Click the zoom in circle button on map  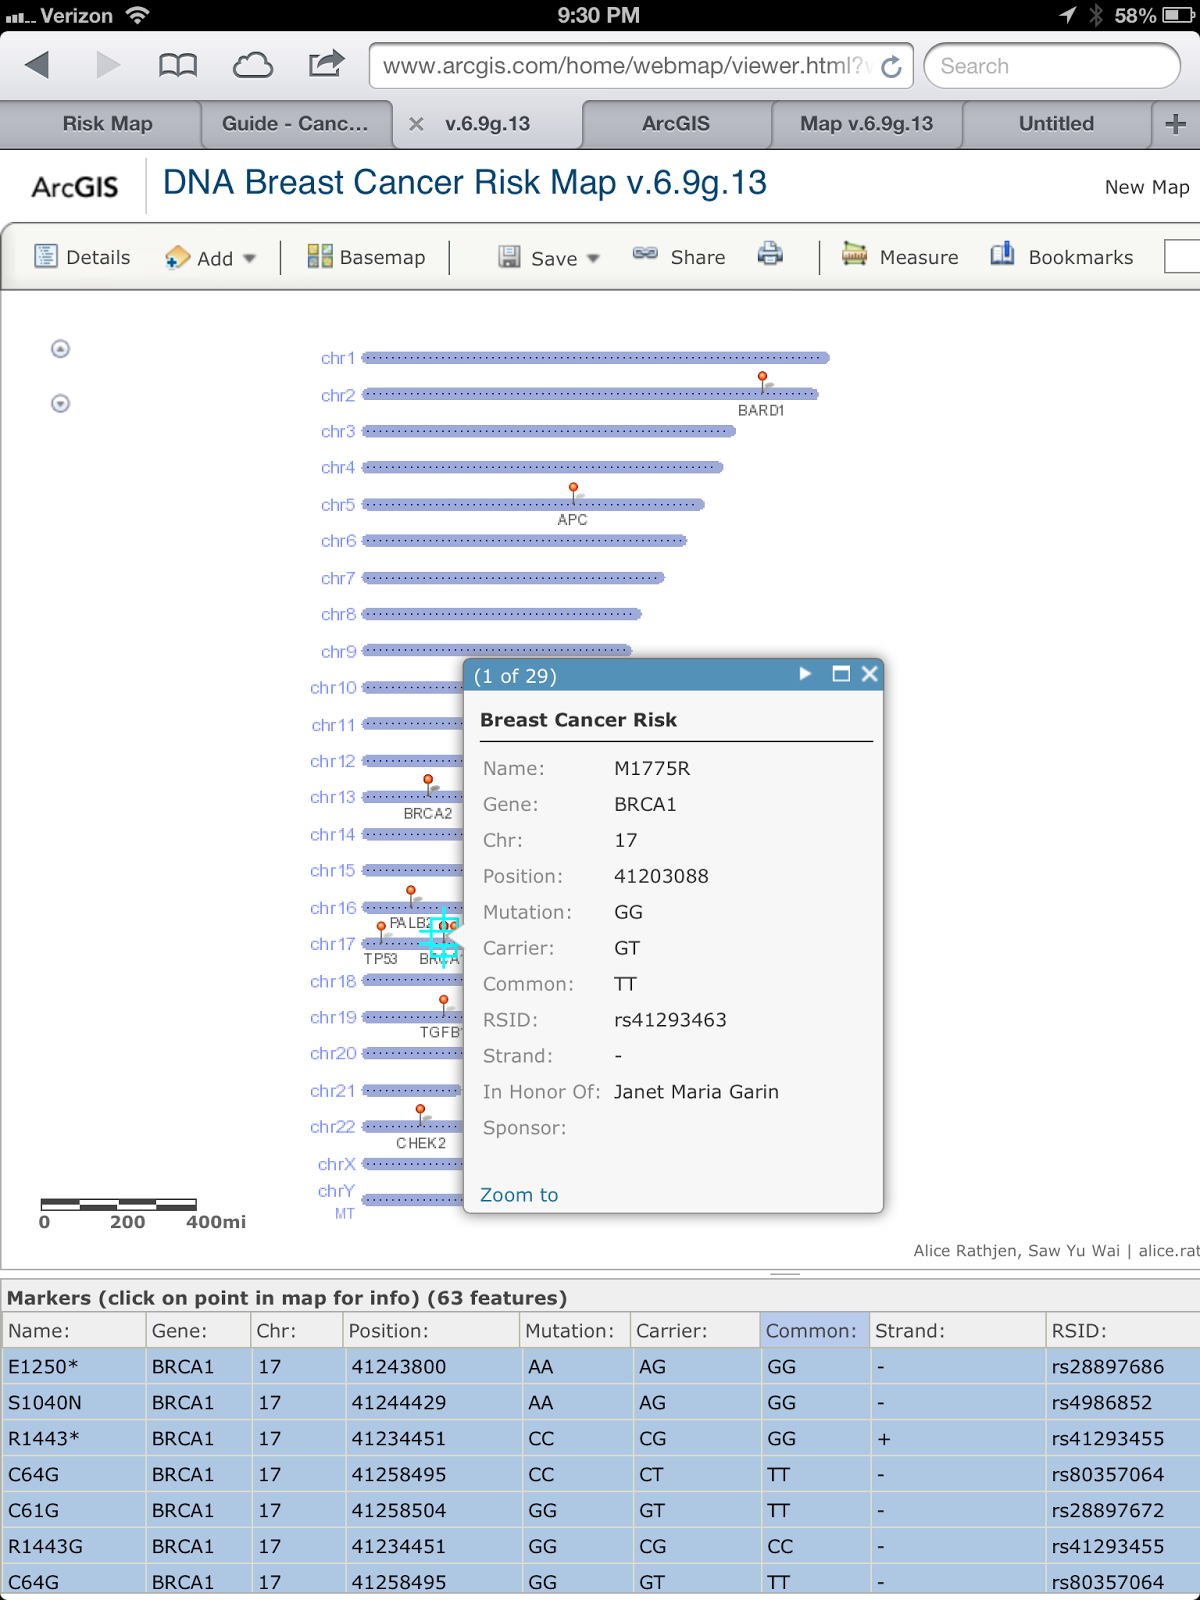tap(60, 349)
